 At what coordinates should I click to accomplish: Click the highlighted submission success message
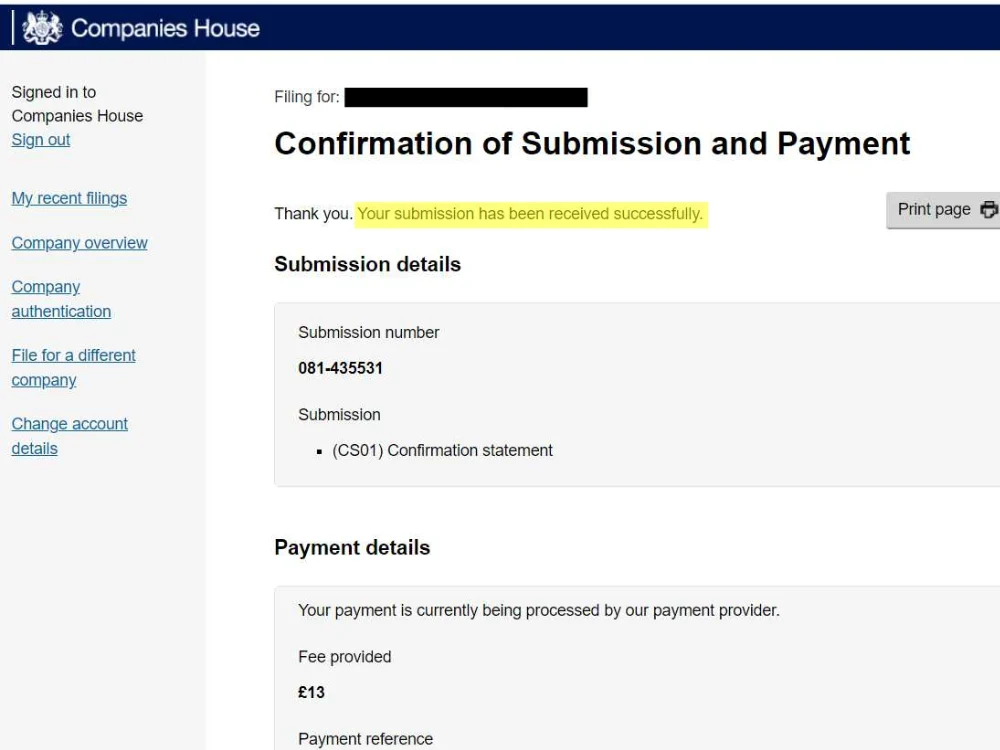pyautogui.click(x=533, y=213)
